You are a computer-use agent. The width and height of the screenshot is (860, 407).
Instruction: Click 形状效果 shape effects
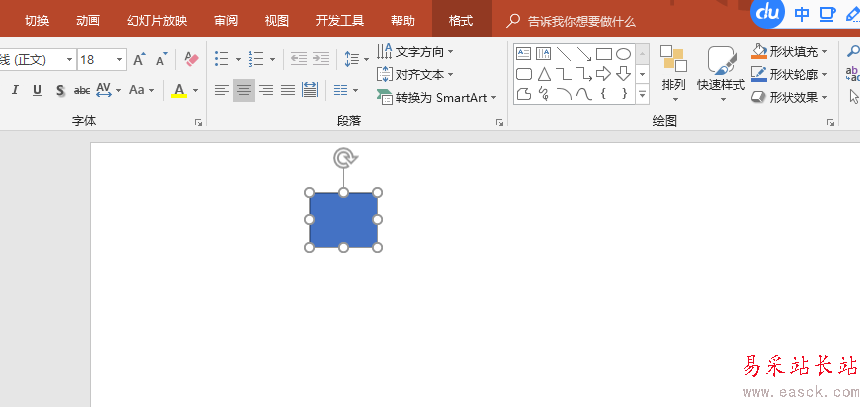(x=789, y=97)
